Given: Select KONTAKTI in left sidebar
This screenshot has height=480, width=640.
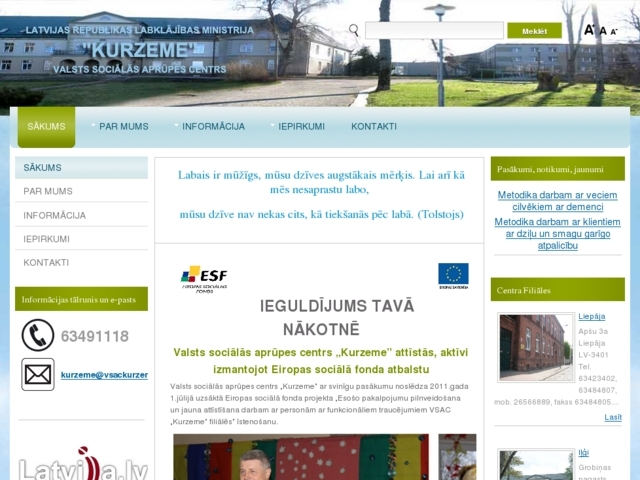Looking at the screenshot, I should click(x=81, y=263).
